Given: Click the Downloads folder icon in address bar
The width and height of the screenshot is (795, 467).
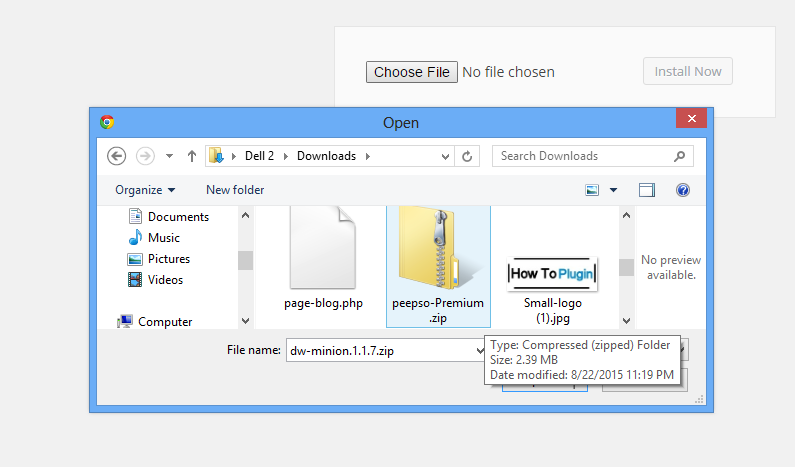Looking at the screenshot, I should coord(216,156).
